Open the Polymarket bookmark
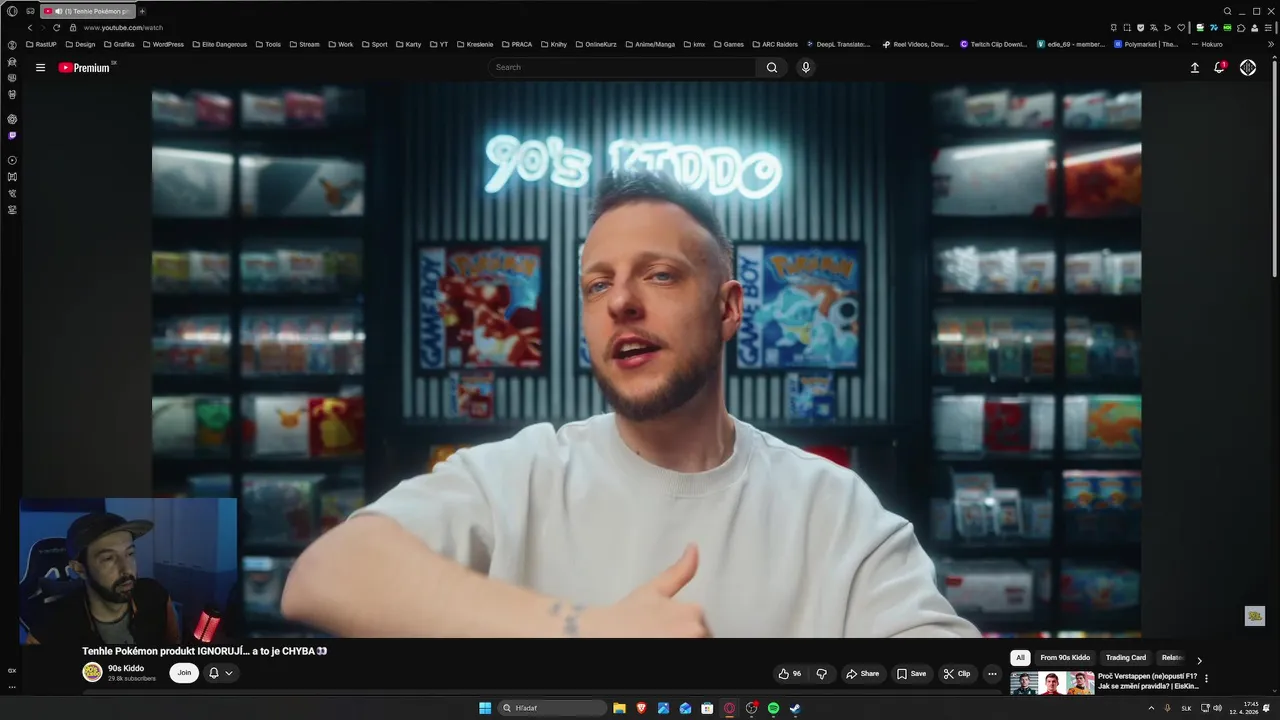 point(1146,44)
